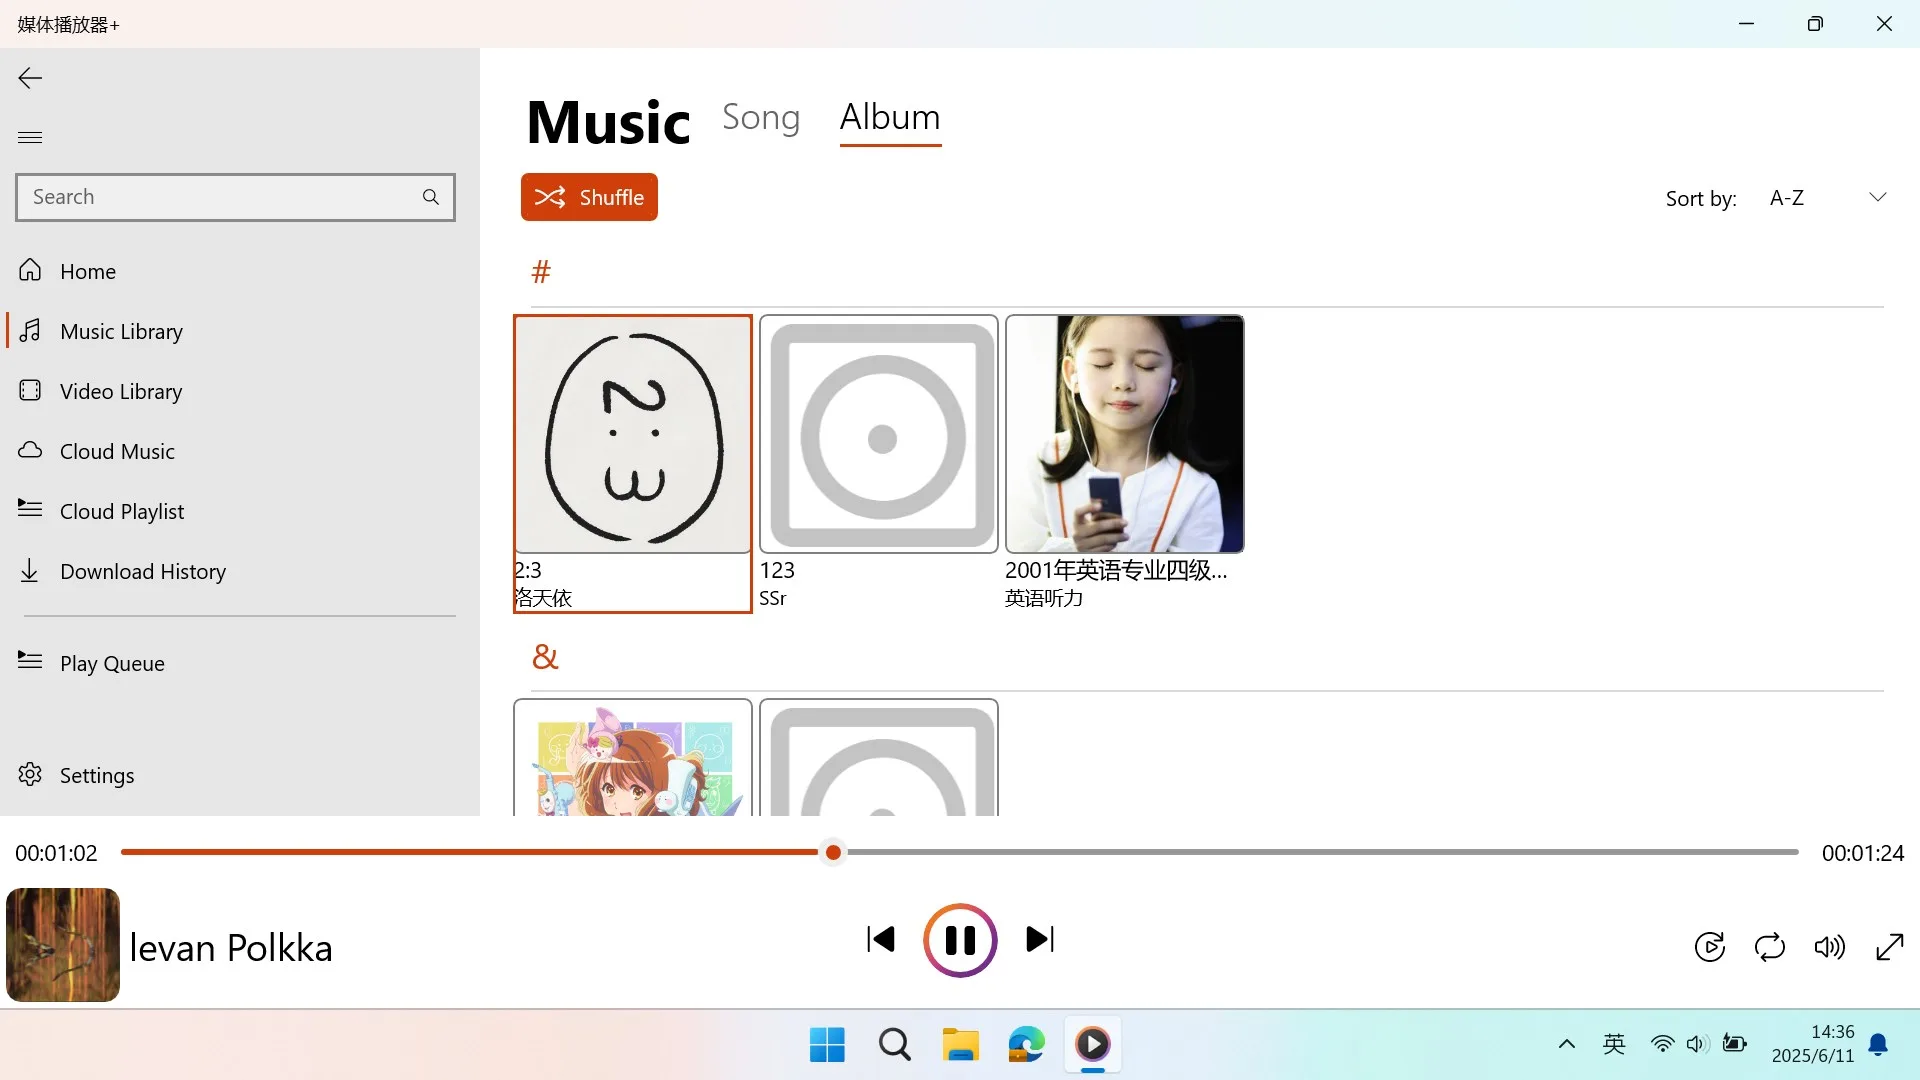Open the 2:3 album cover
1920x1080 pixels.
point(633,434)
